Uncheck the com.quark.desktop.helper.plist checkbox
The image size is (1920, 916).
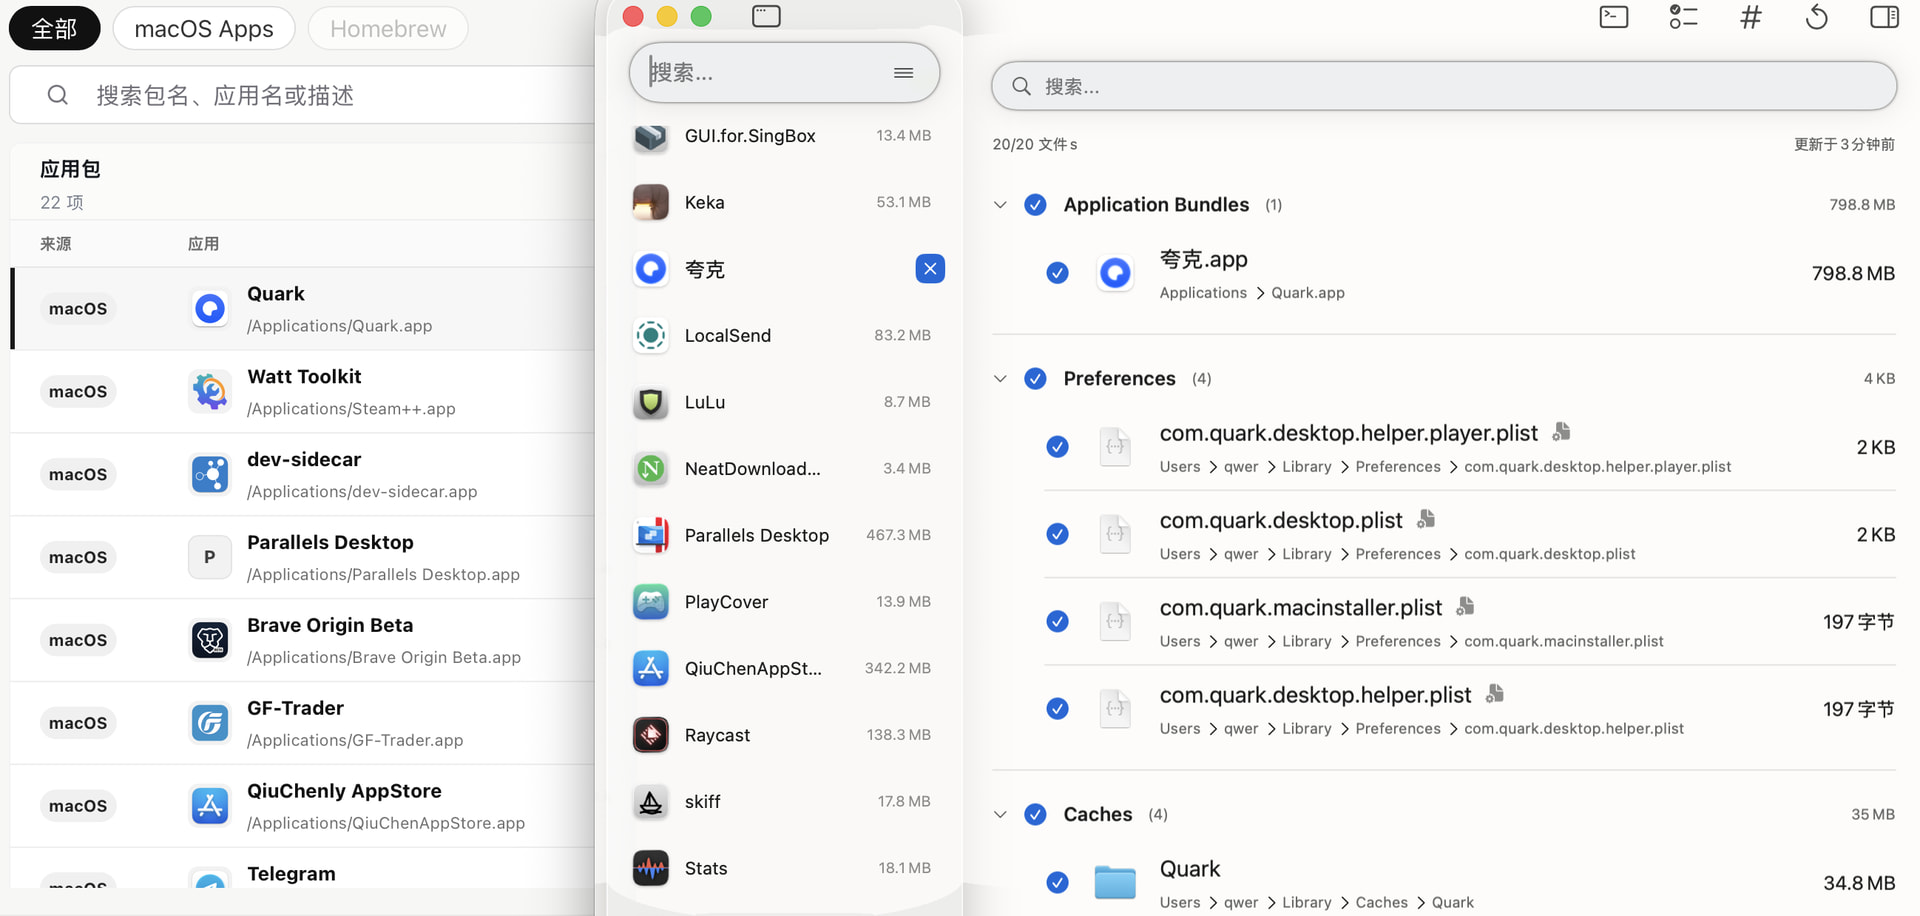tap(1057, 709)
